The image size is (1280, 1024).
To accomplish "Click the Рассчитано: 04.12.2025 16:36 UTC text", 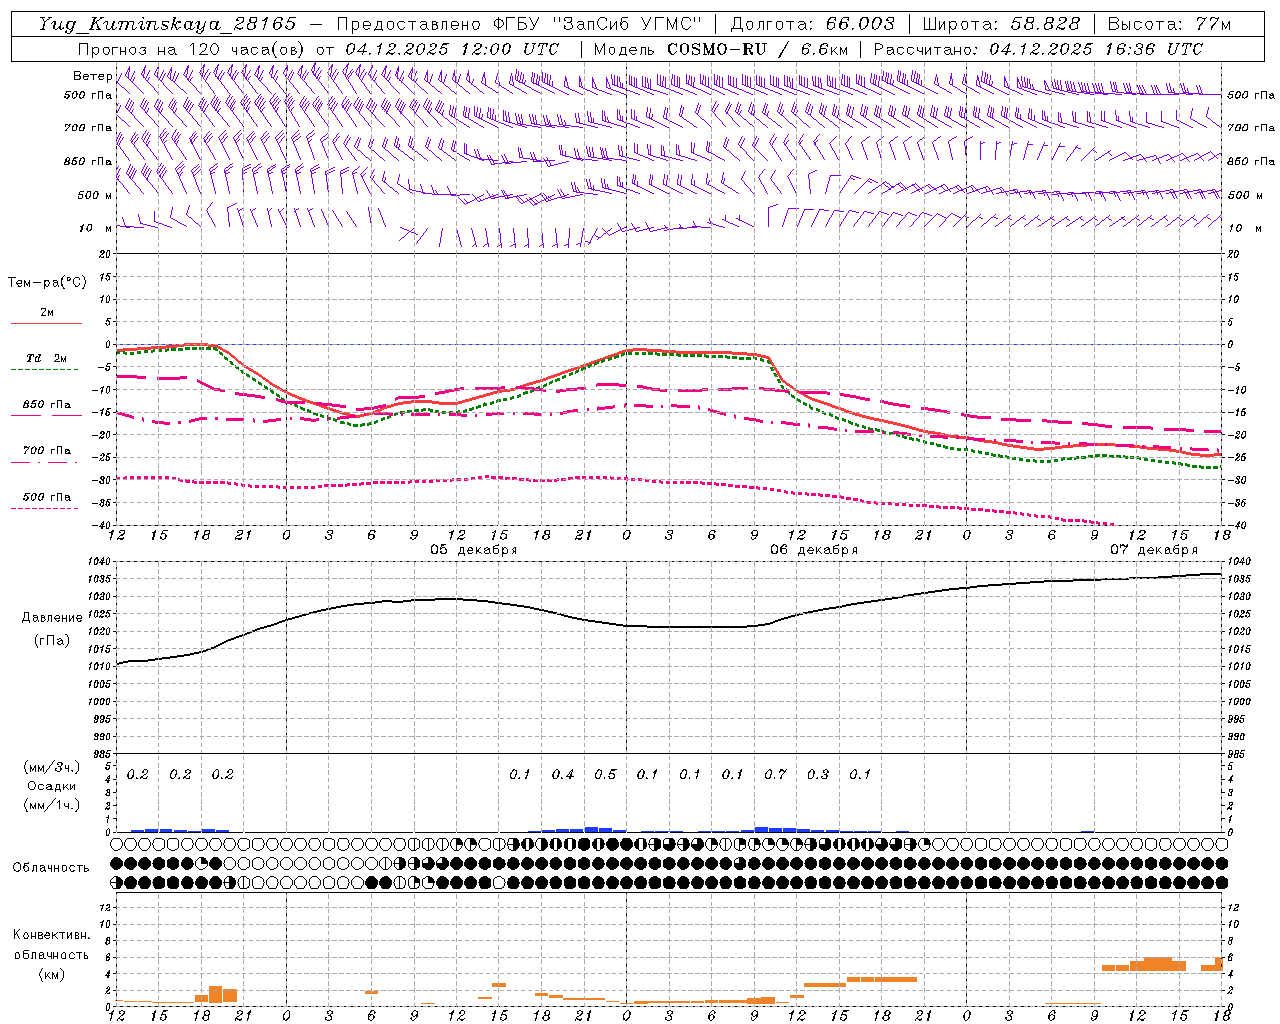I will (x=1038, y=49).
